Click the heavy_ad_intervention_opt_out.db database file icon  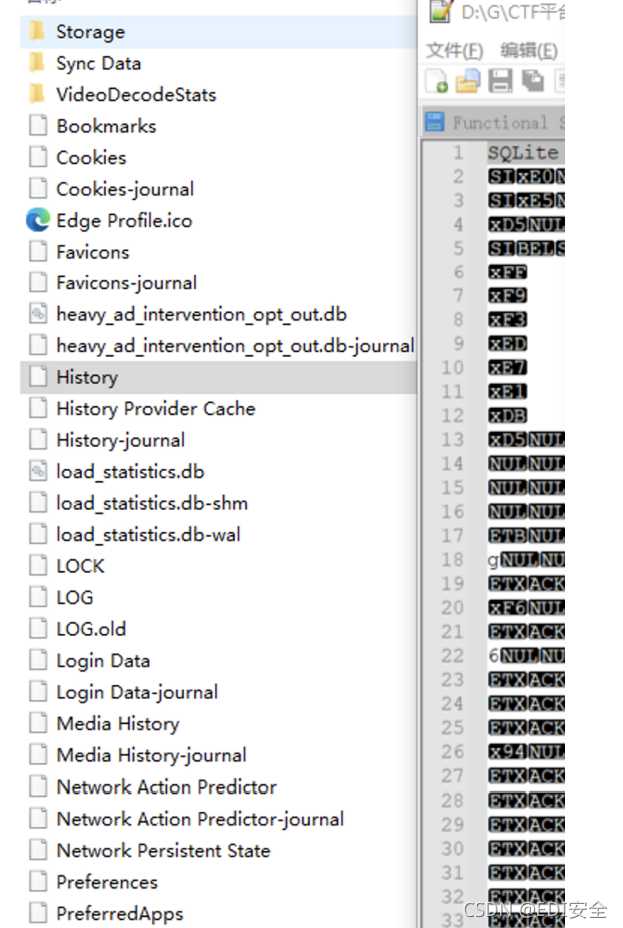38,314
